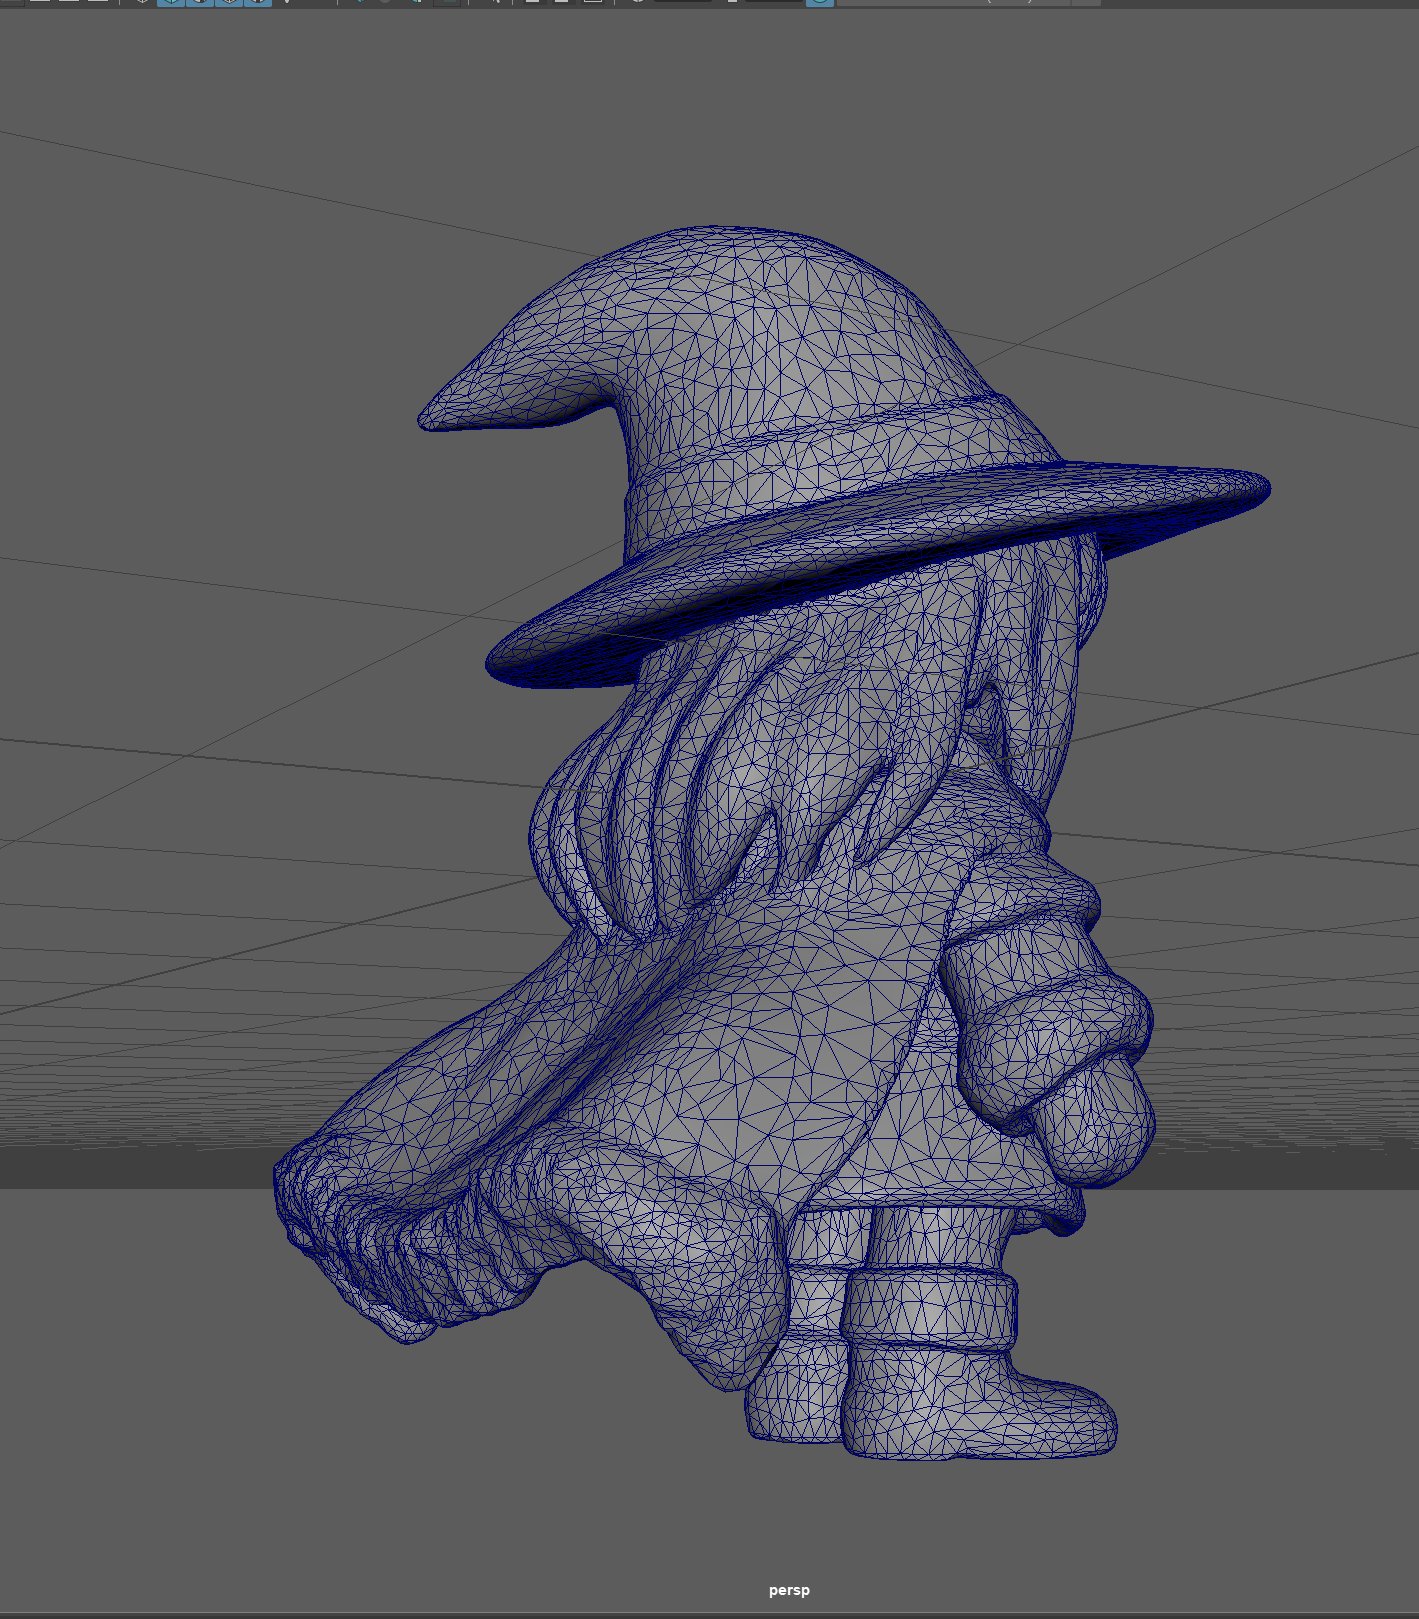Click the X-Ray Joints icon
The height and width of the screenshot is (1619, 1419).
tap(592, 2)
